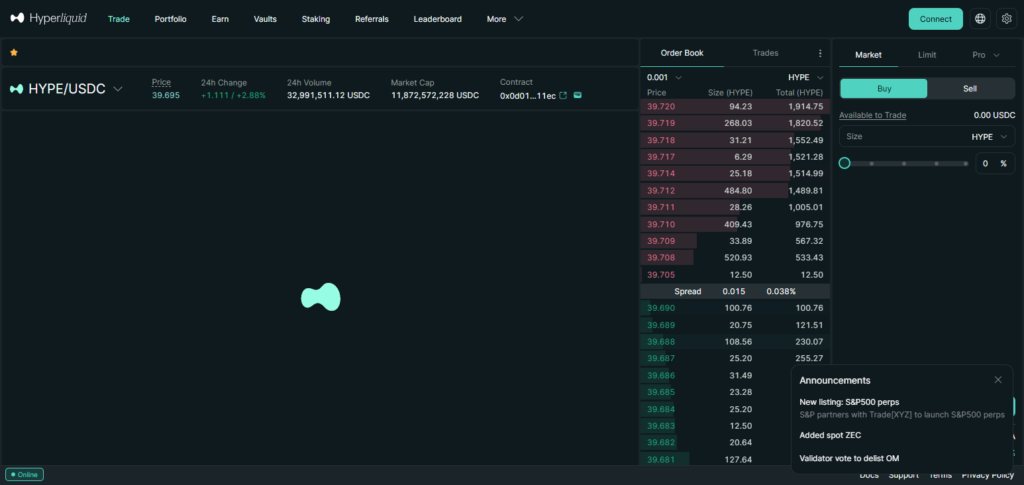Select the Buy side toggle
Viewport: 1024px width, 485px height.
click(884, 88)
